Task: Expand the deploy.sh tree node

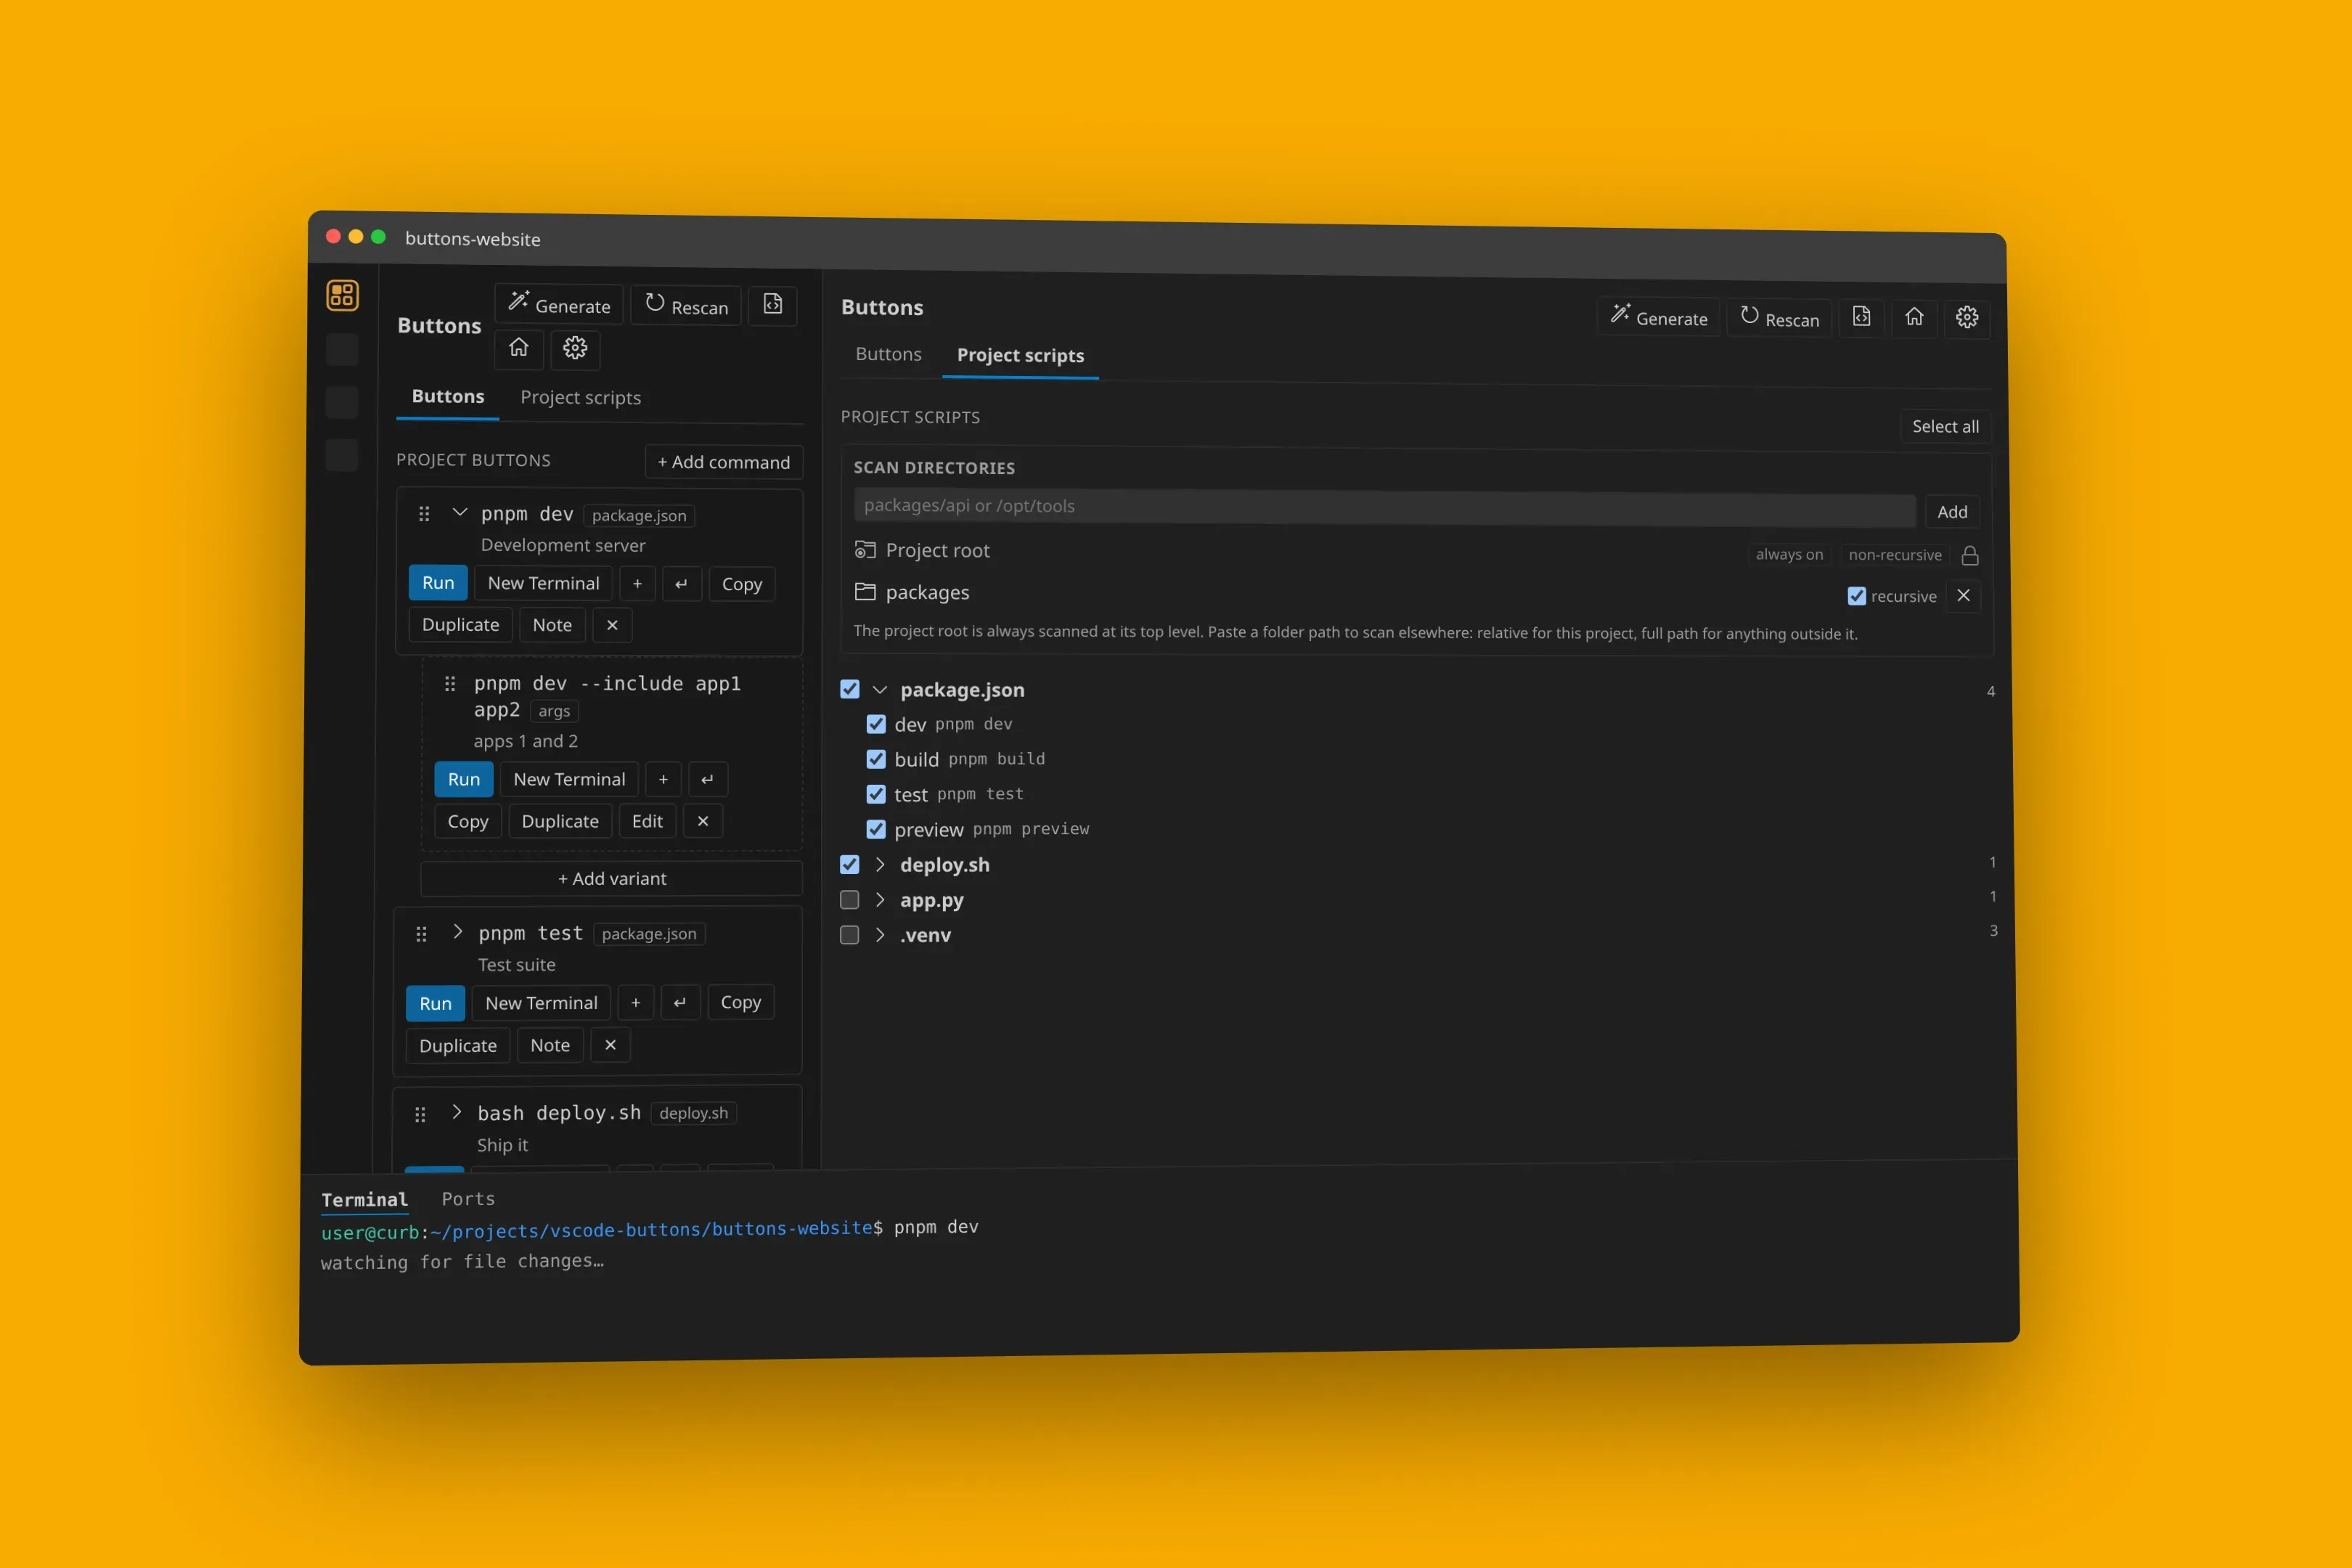Action: tap(880, 865)
